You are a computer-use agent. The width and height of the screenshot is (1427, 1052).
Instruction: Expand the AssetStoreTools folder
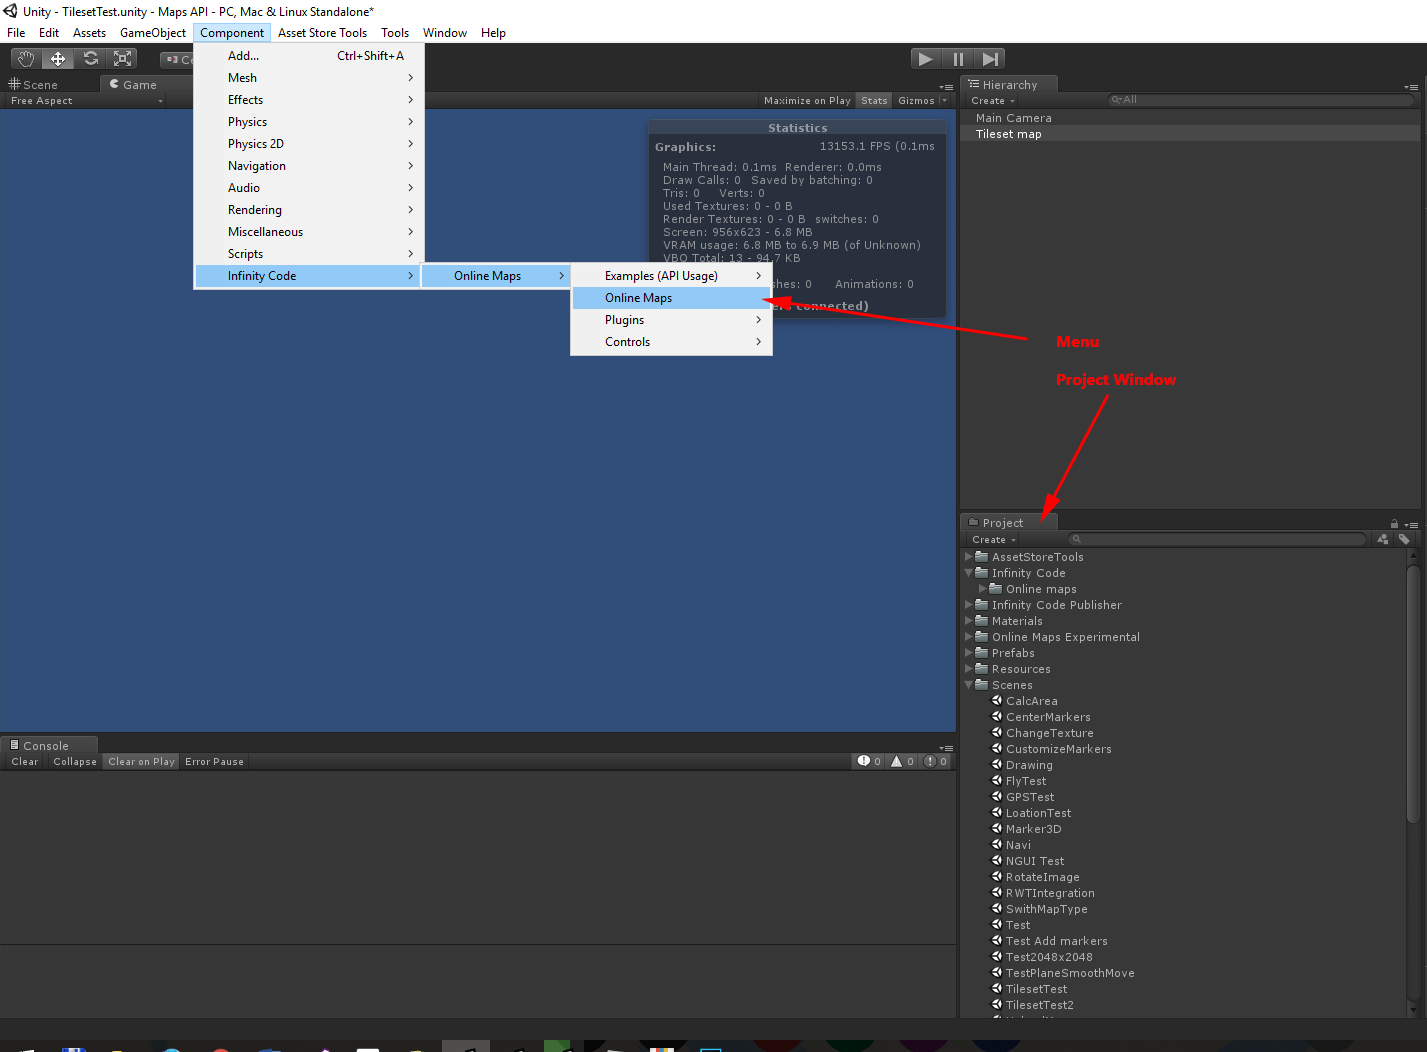(x=968, y=556)
